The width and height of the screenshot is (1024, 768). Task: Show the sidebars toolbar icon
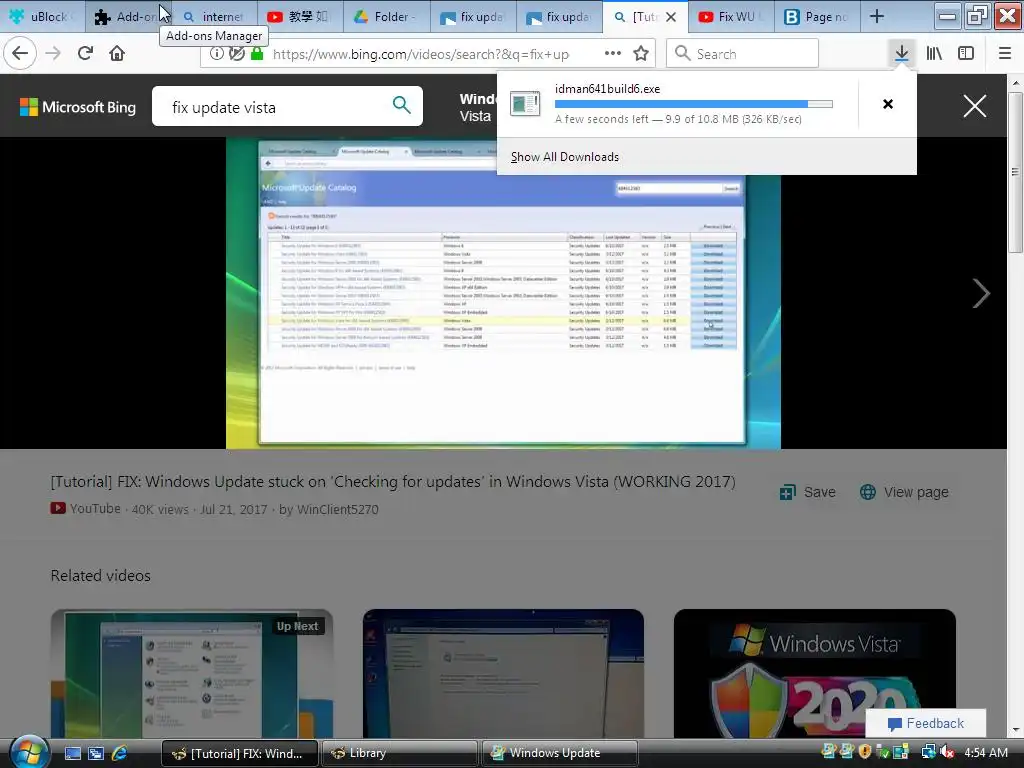click(x=966, y=54)
